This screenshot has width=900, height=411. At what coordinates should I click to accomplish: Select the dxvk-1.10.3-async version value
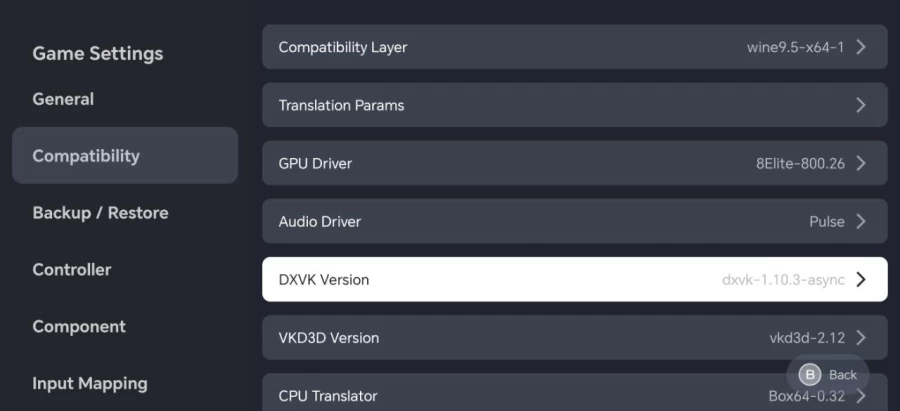coord(783,280)
